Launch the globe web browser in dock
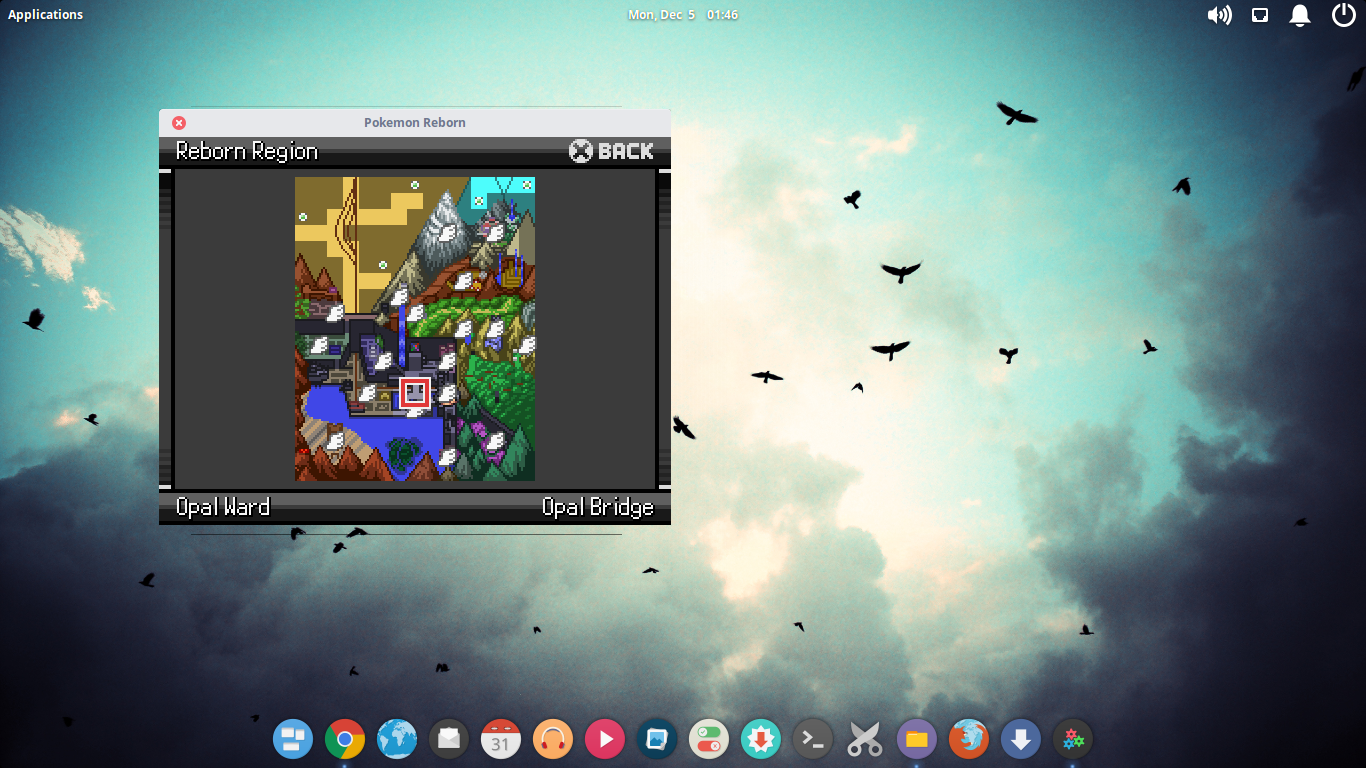The width and height of the screenshot is (1366, 768). coord(397,740)
